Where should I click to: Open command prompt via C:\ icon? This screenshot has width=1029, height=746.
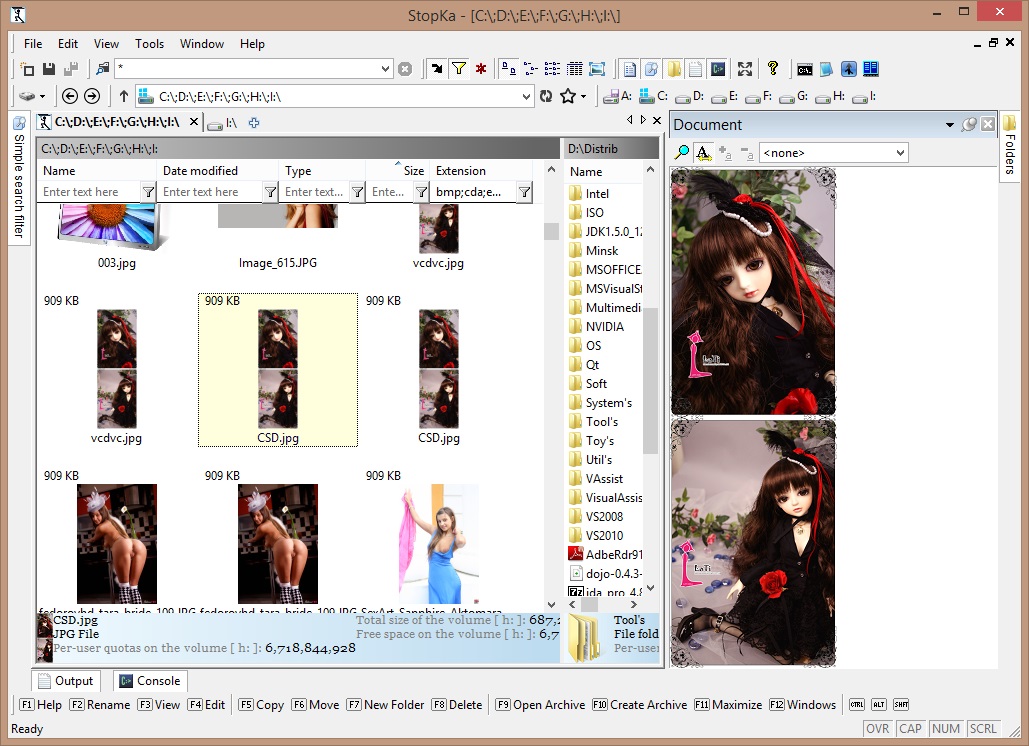pos(805,68)
